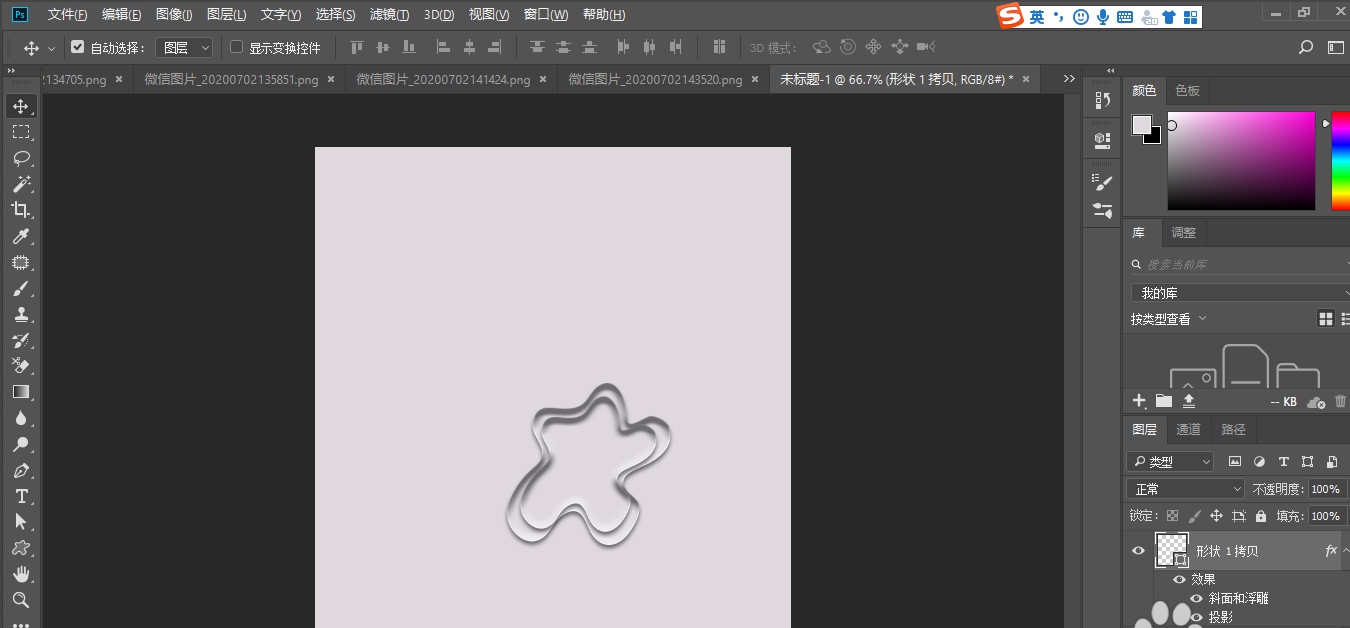
Task: Open the 我的库 library dropdown
Action: coord(1240,293)
